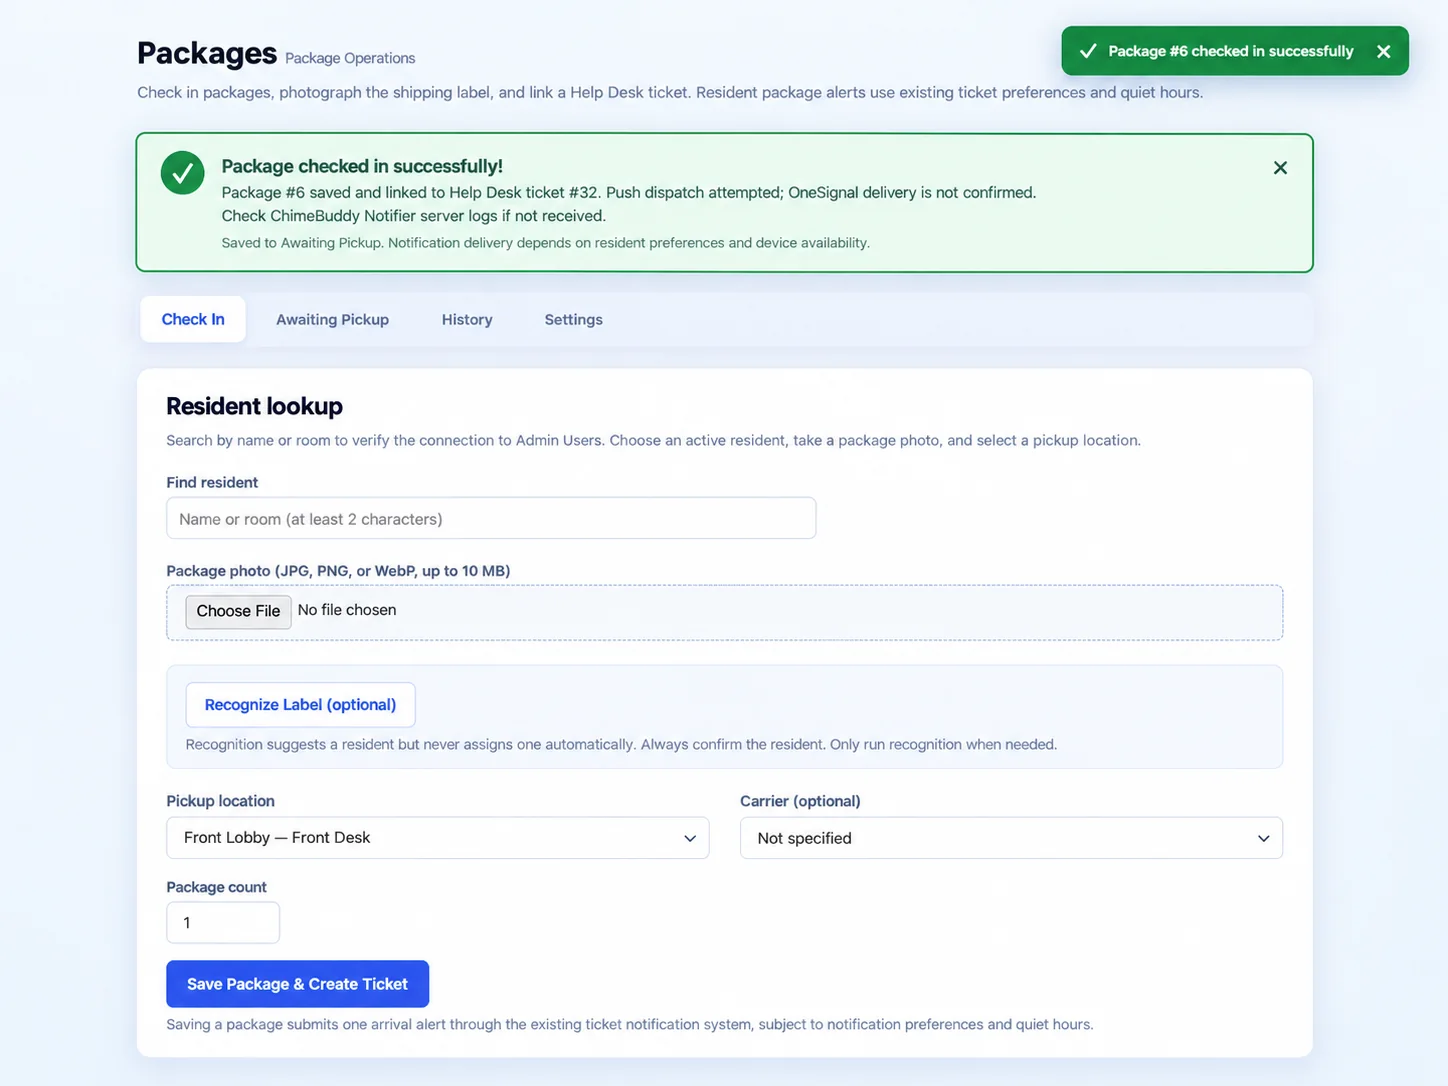Go to the History tab
1448x1086 pixels.
(x=467, y=319)
